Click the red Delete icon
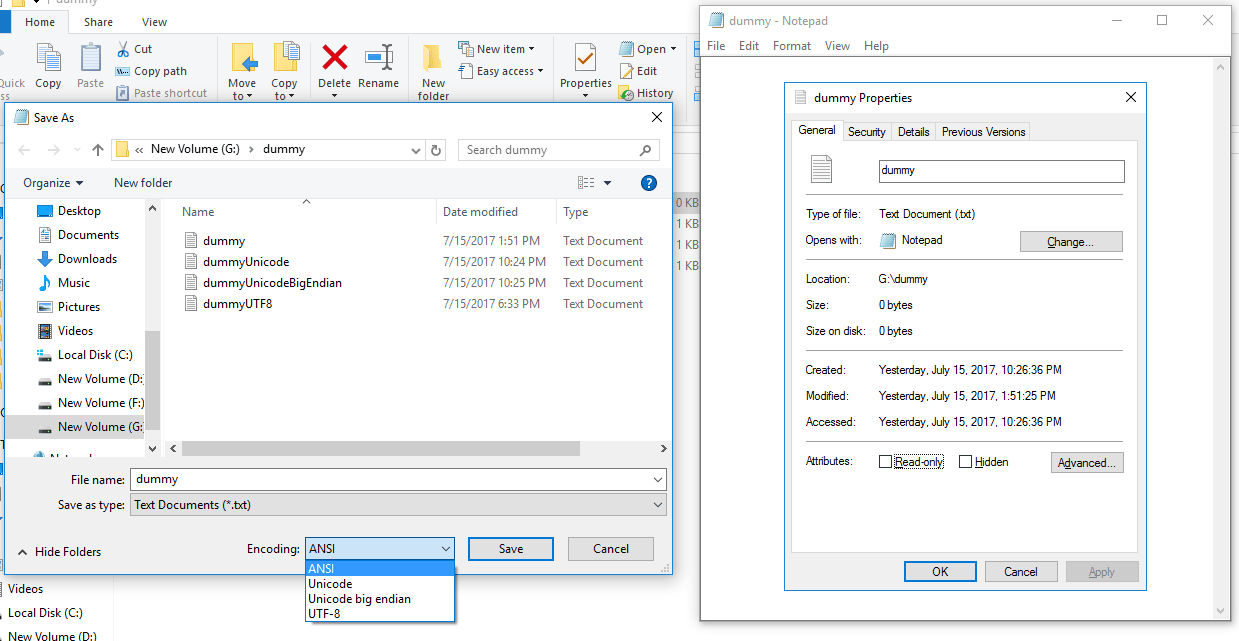The image size is (1239, 641). click(x=334, y=58)
